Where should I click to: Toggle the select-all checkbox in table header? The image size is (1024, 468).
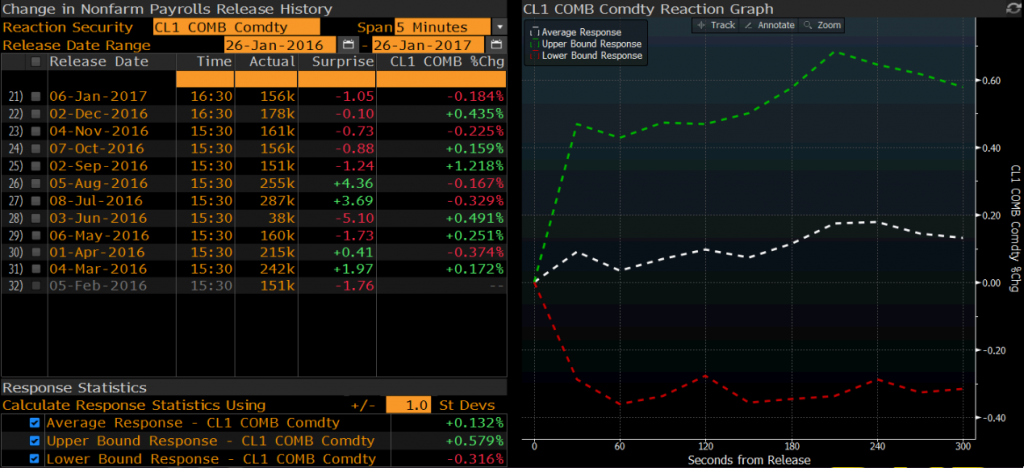(x=36, y=61)
